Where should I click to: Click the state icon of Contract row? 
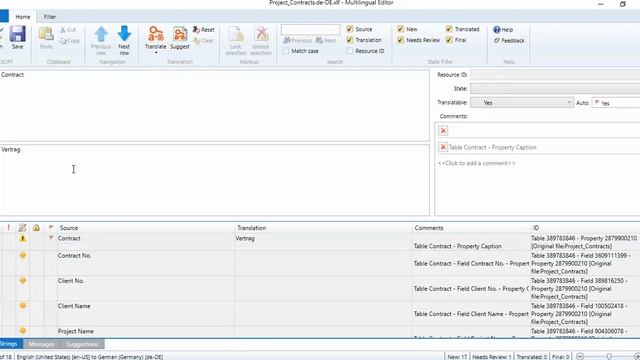tap(22, 238)
